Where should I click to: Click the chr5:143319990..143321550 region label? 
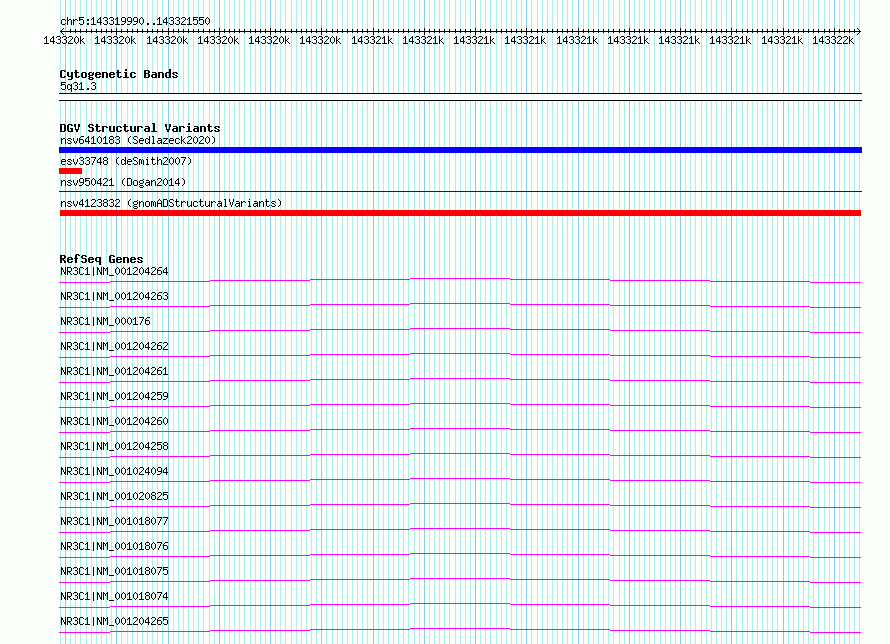(135, 21)
